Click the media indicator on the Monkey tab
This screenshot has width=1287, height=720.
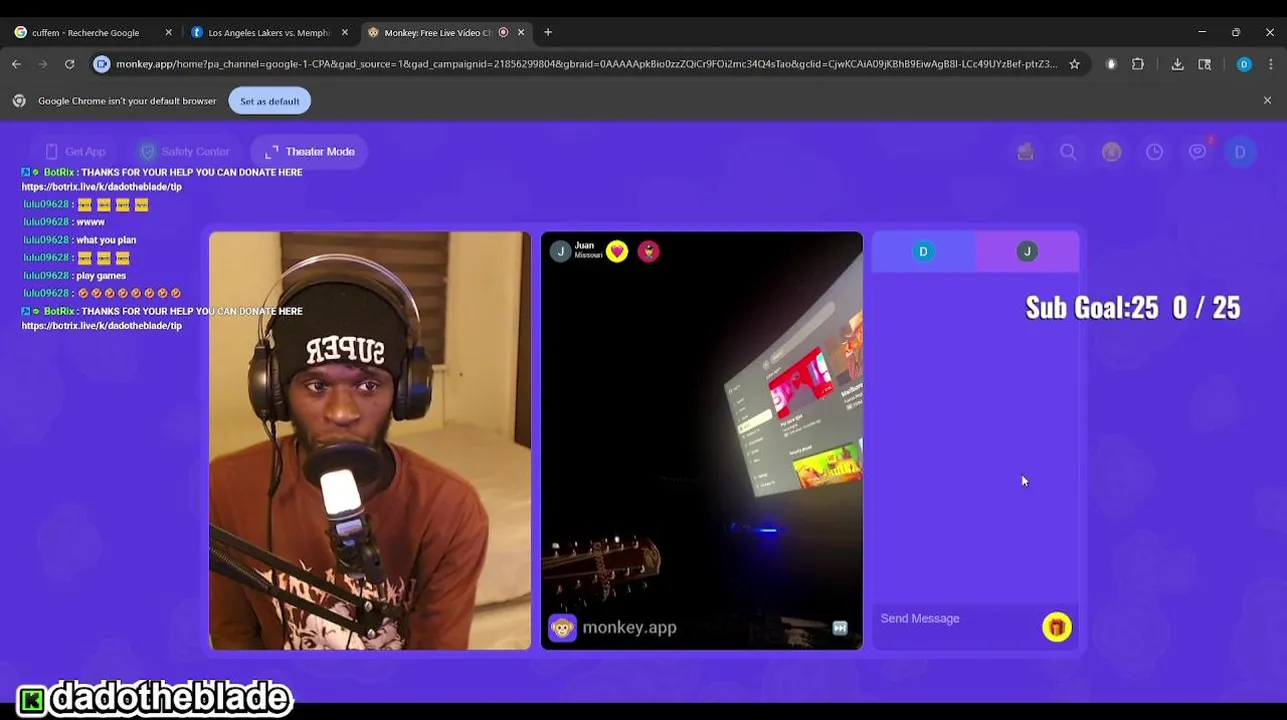coord(503,33)
